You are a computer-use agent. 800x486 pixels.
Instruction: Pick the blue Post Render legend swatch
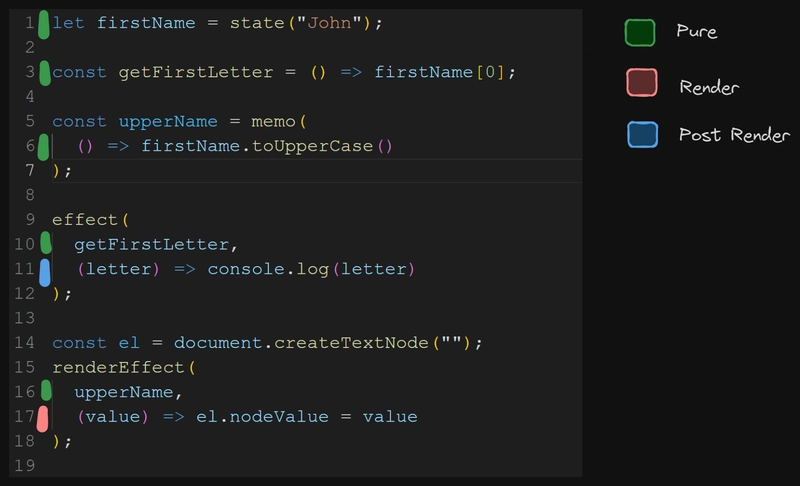(642, 134)
